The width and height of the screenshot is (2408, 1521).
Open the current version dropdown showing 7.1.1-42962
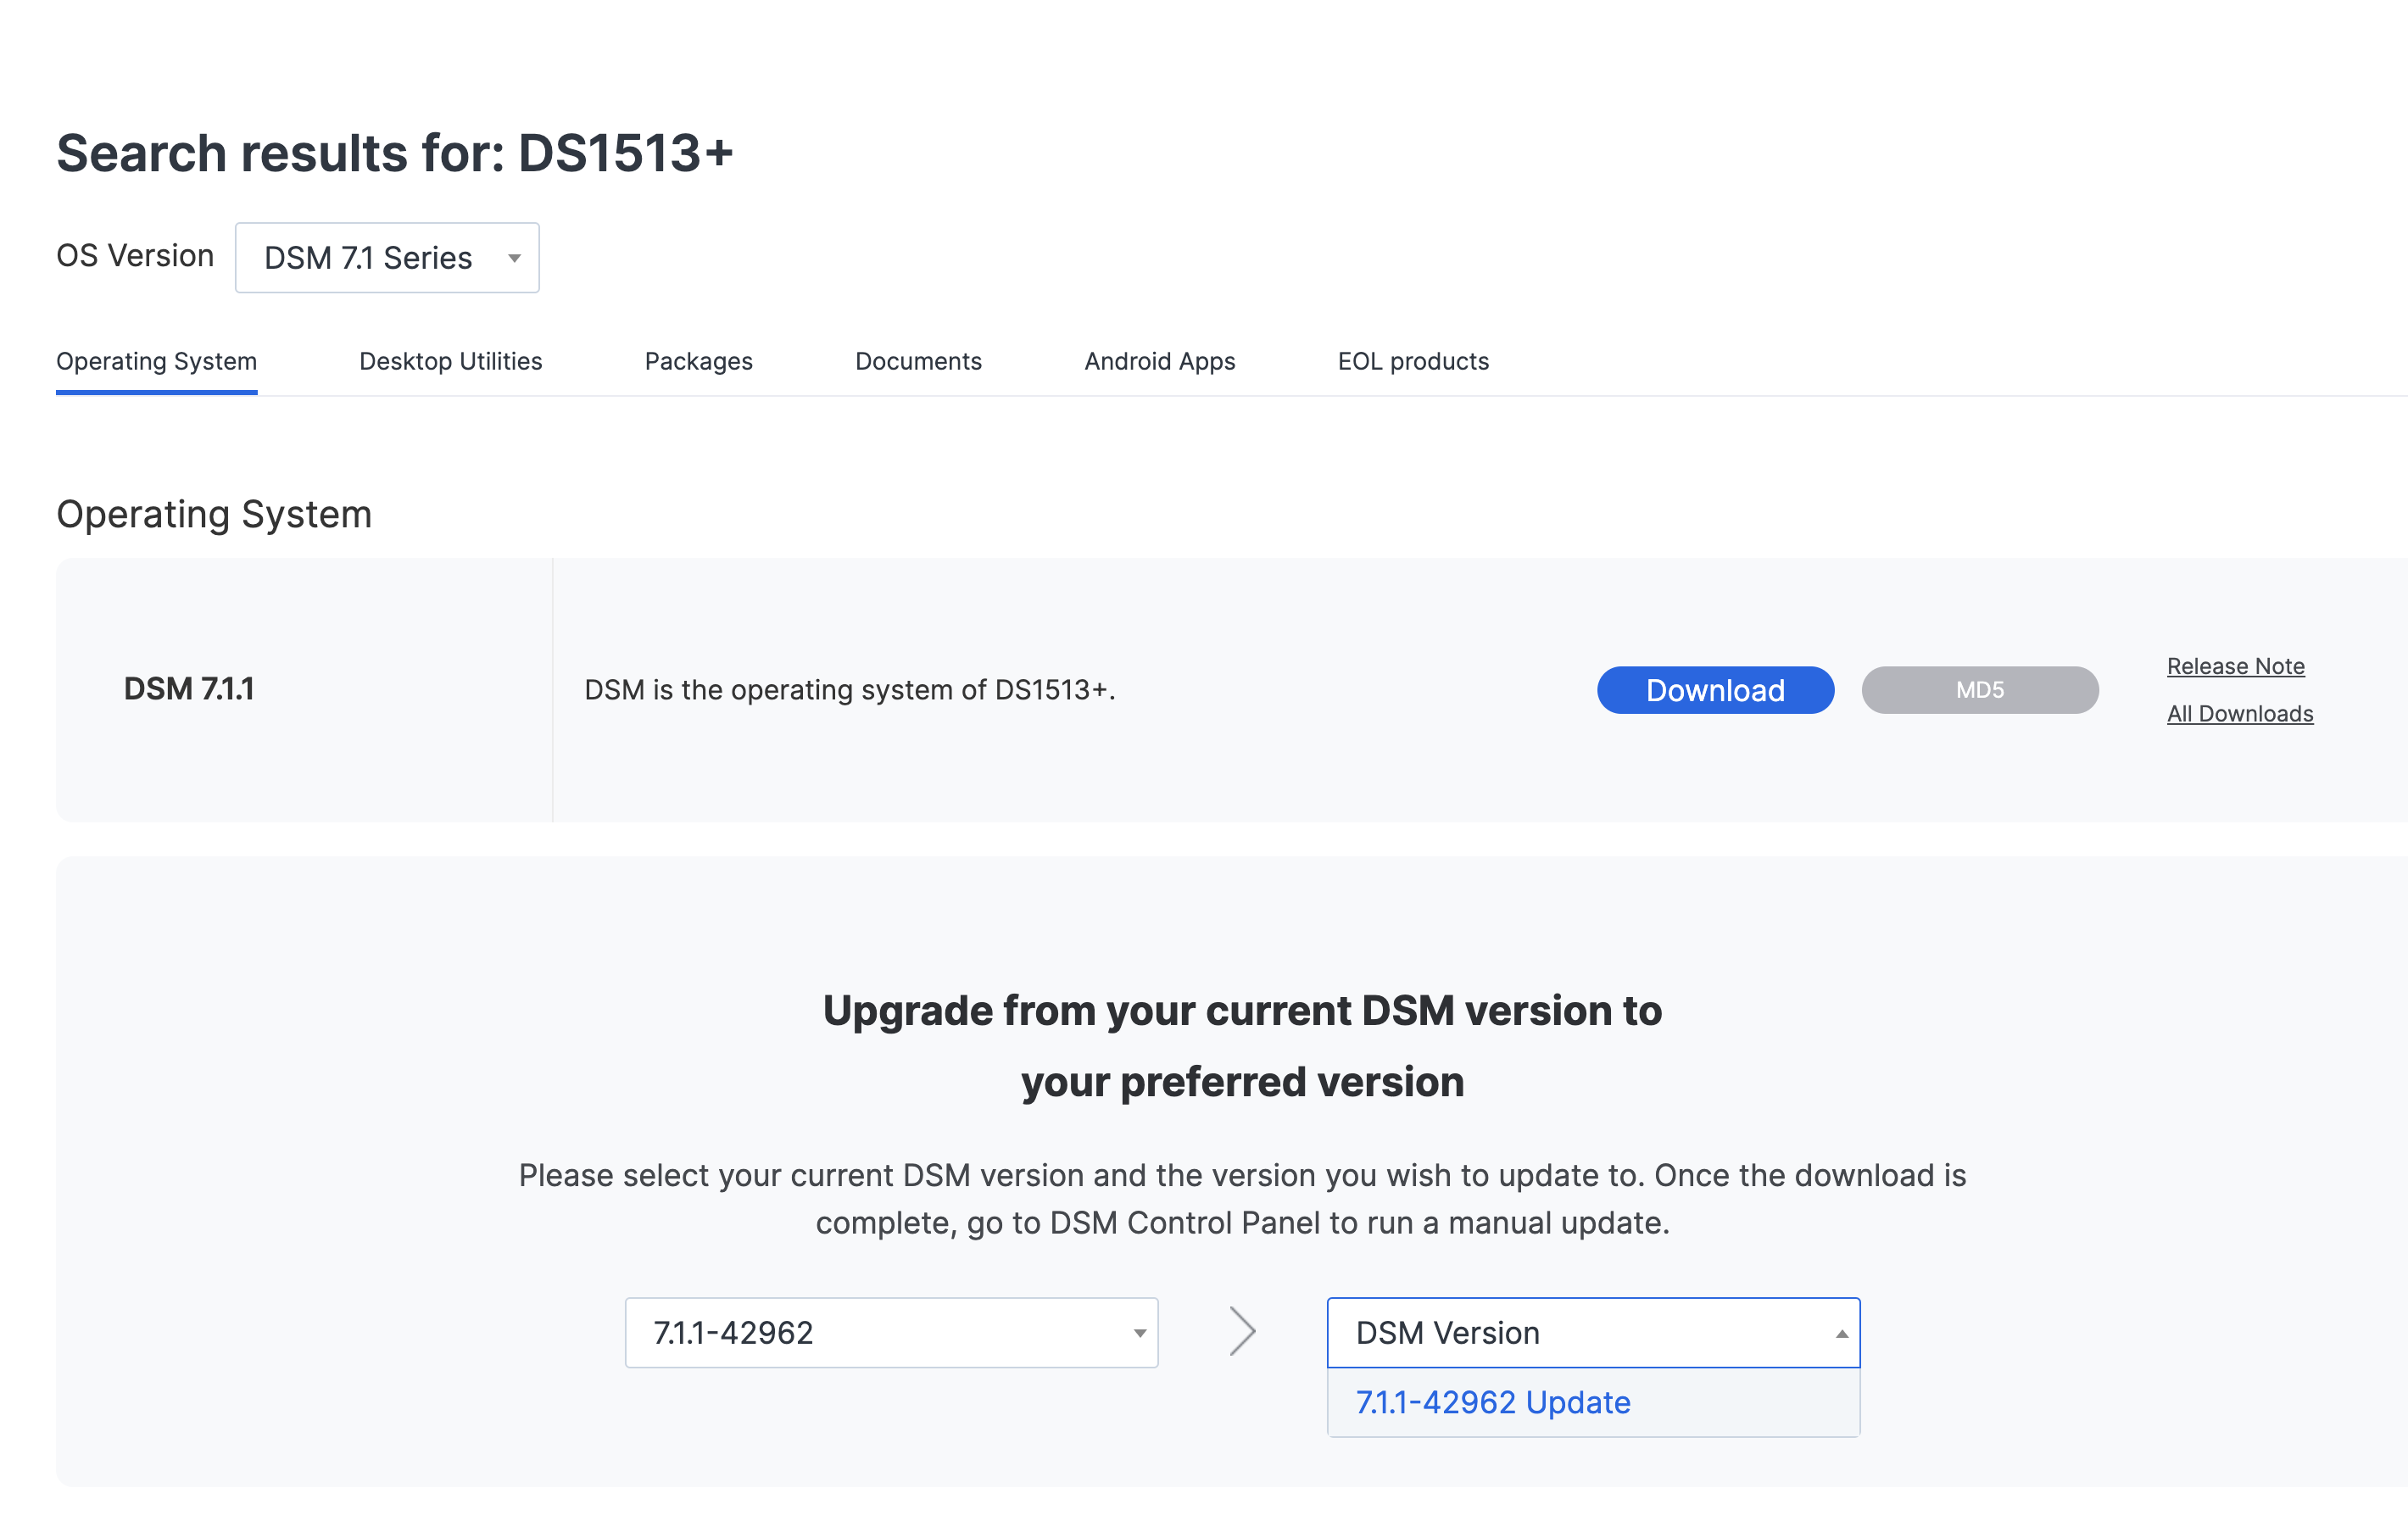891,1332
